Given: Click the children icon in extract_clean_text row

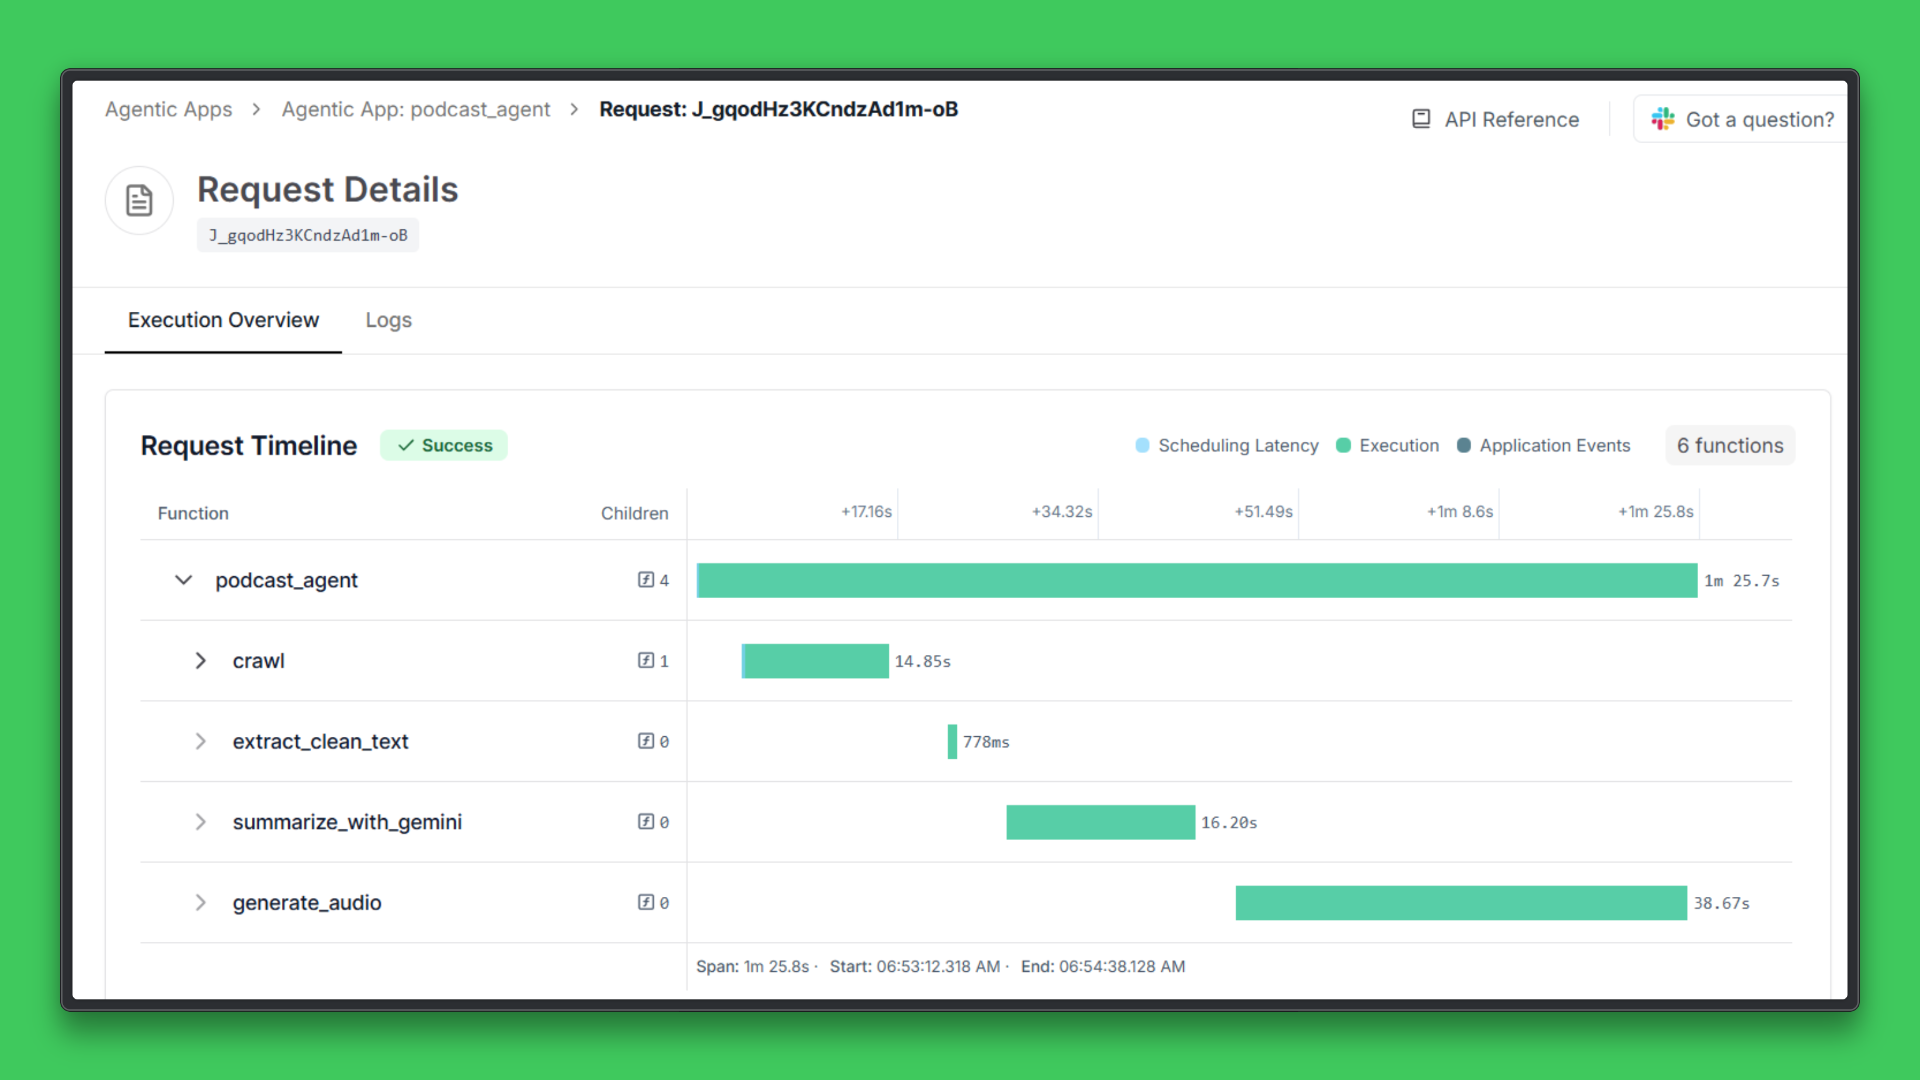Looking at the screenshot, I should click(x=646, y=741).
